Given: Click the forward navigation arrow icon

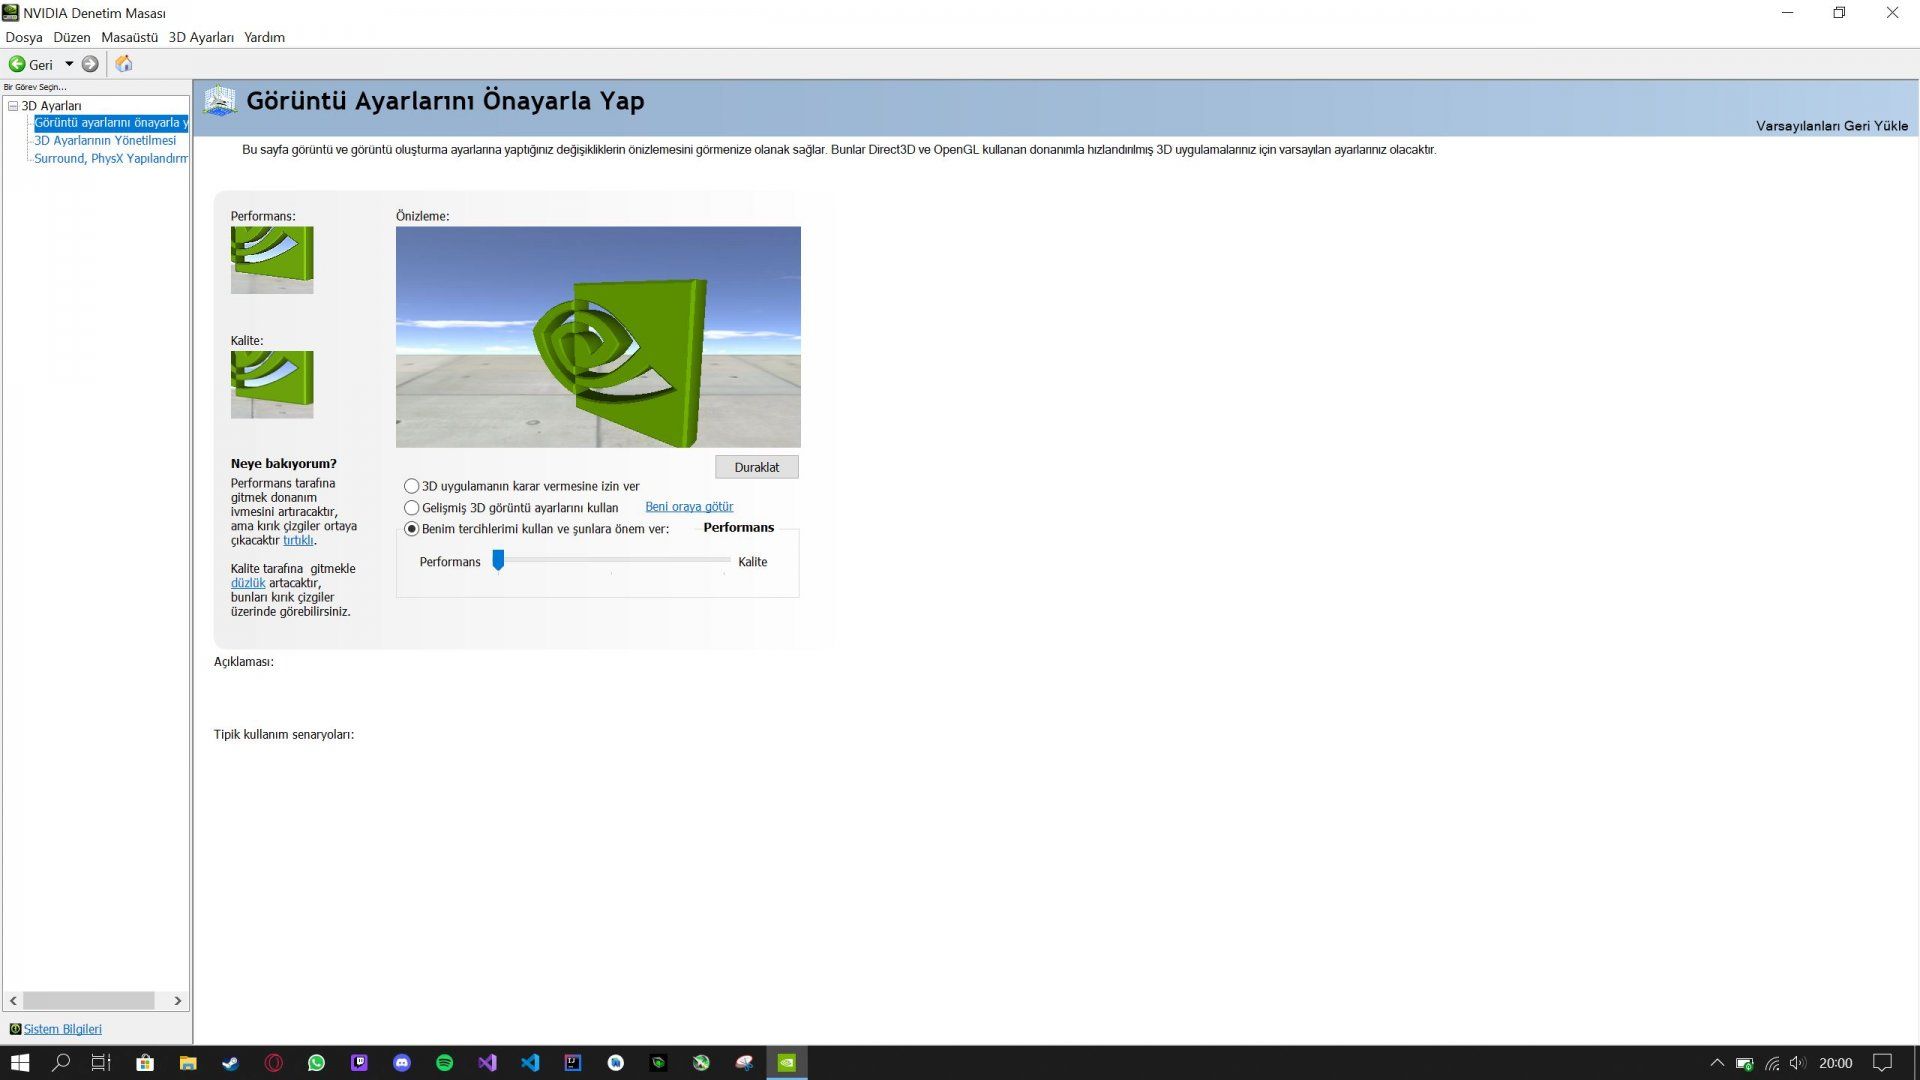Looking at the screenshot, I should tap(90, 64).
